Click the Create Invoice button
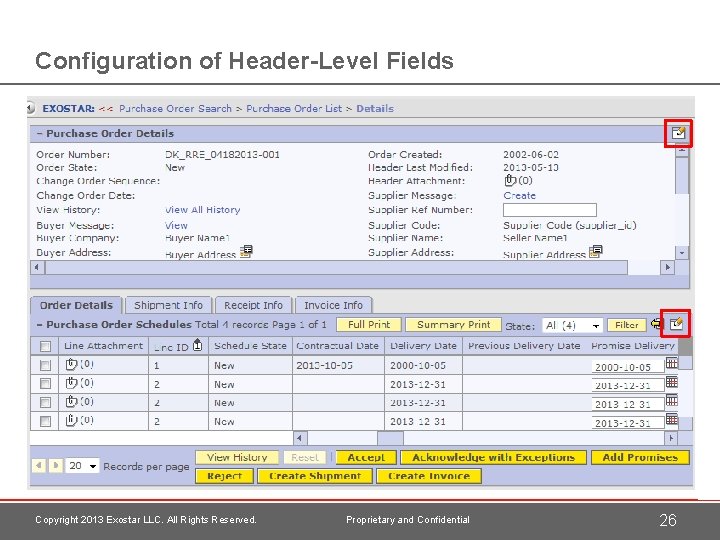 click(429, 476)
